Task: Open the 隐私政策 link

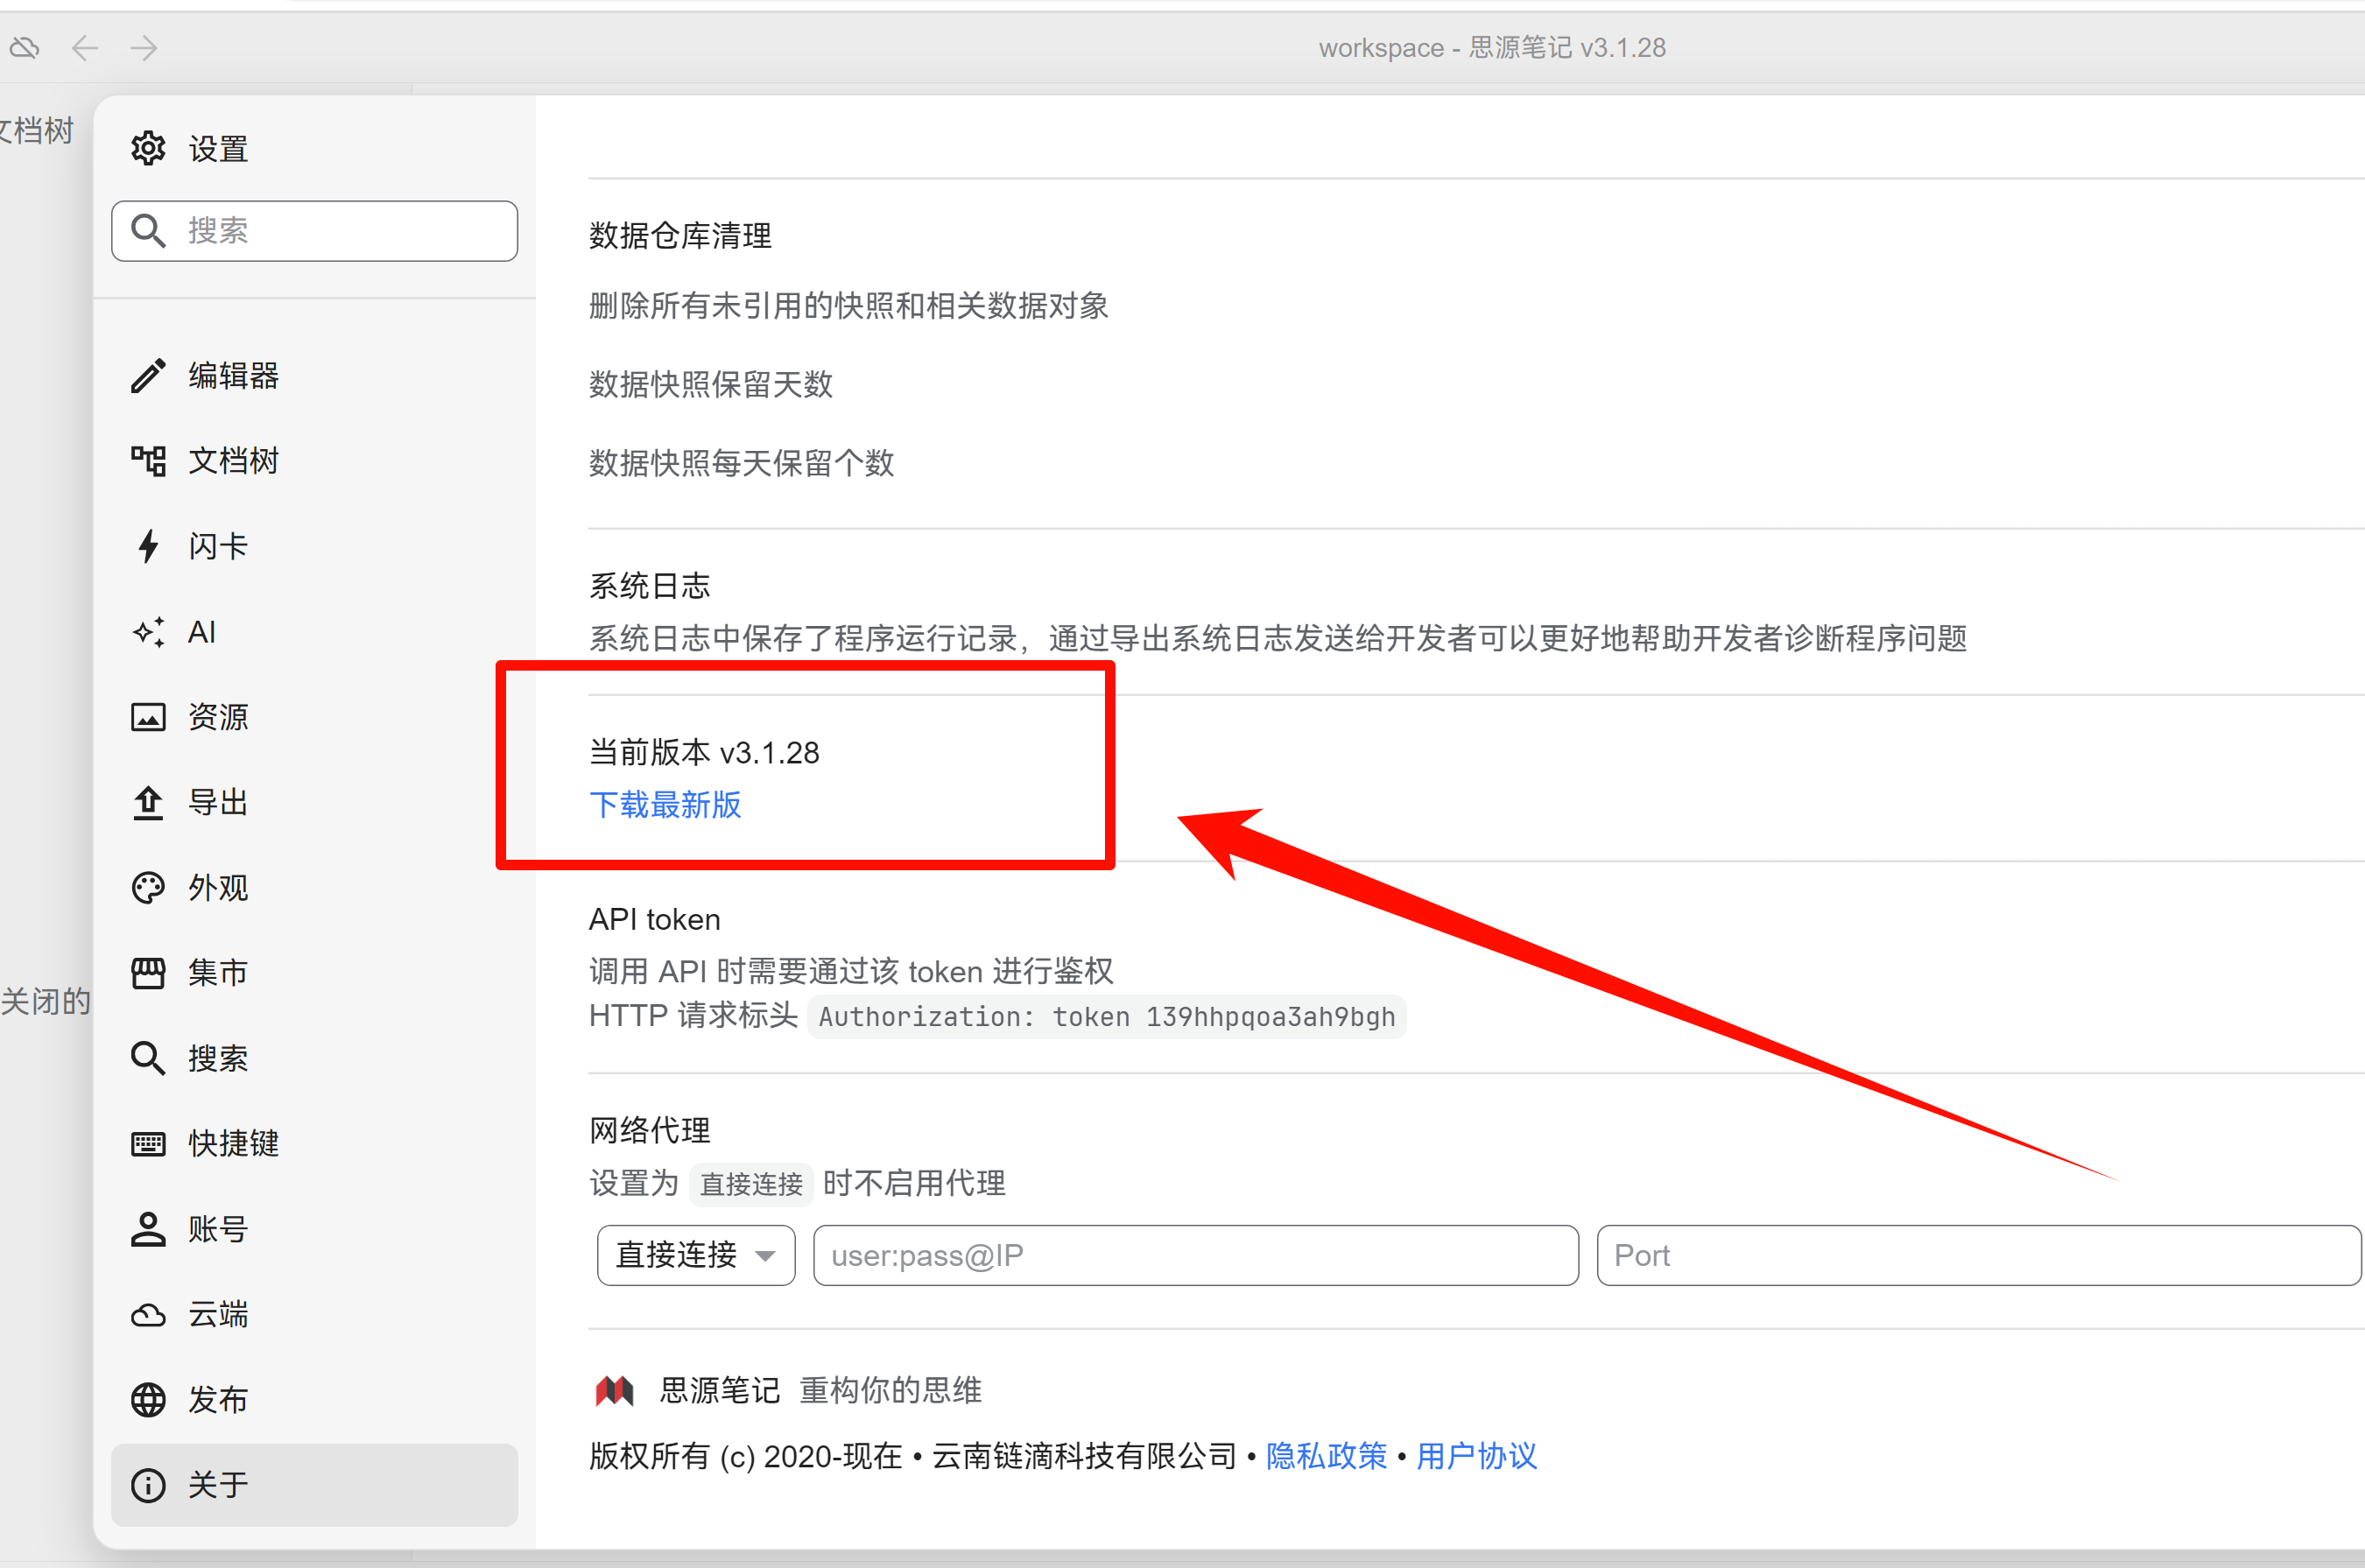Action: click(x=1326, y=1456)
